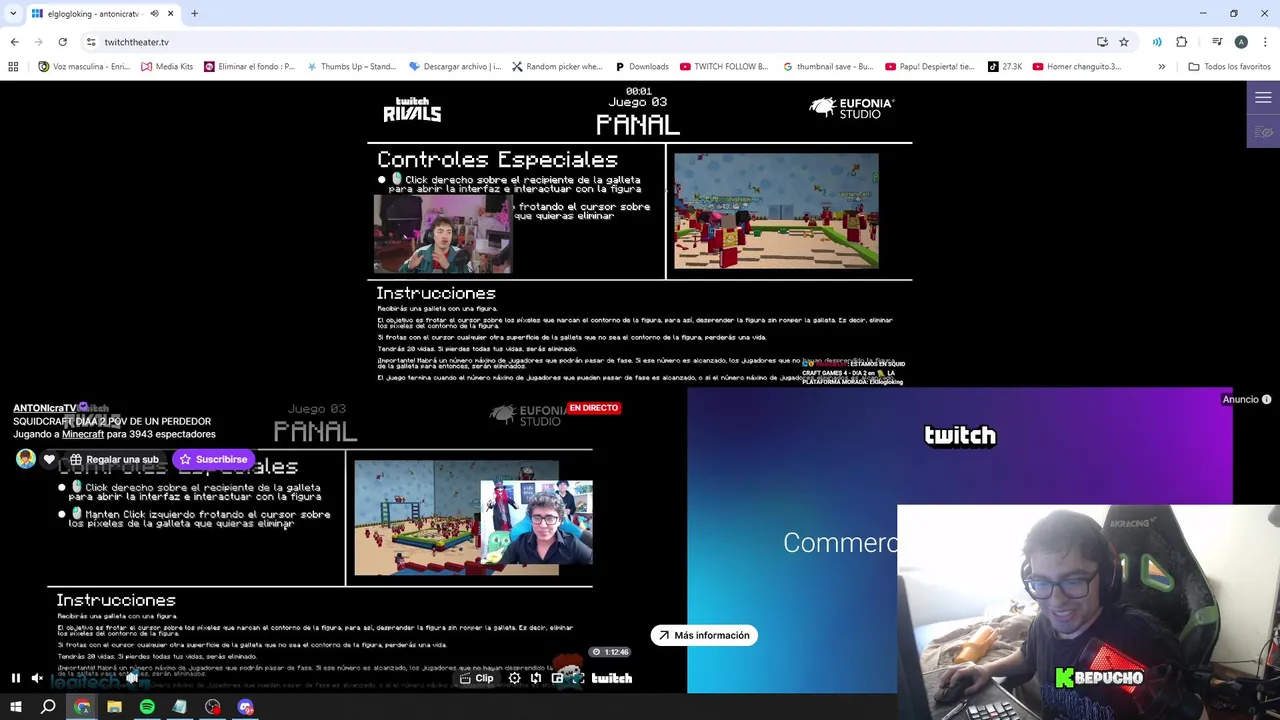Open the tab search dropdown arrow

tap(13, 13)
